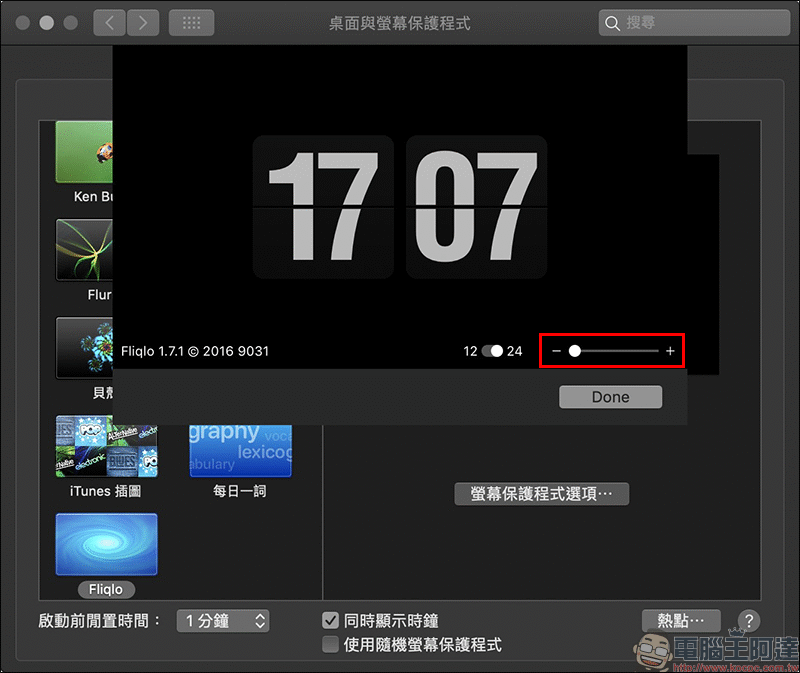
Task: Open the 熱點 hot corners button
Action: click(x=681, y=621)
